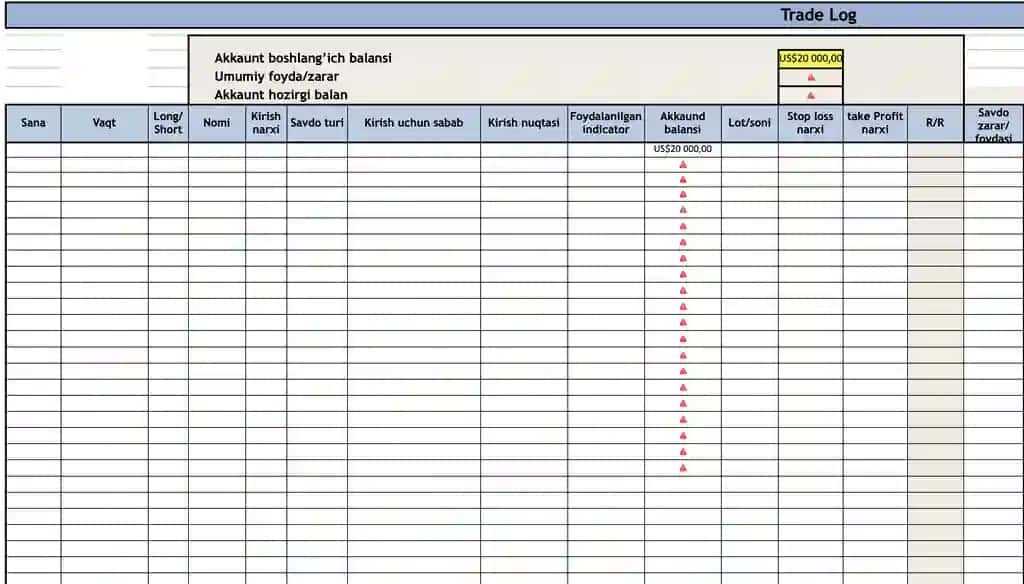Select the Nomi column header
Screen dimensions: 1024x584
coord(217,123)
